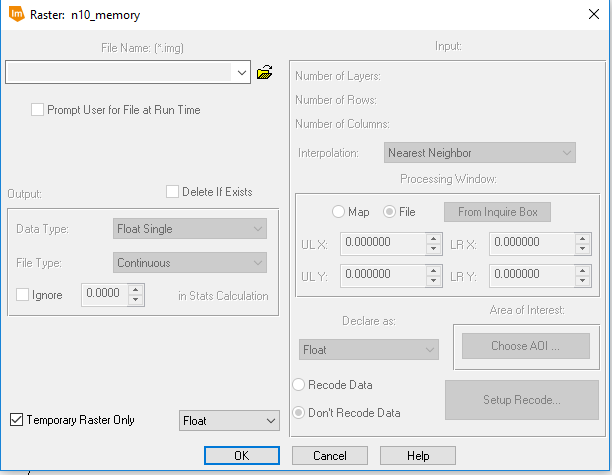Close the Raster n10_memory dialog
The width and height of the screenshot is (612, 475).
tap(594, 14)
